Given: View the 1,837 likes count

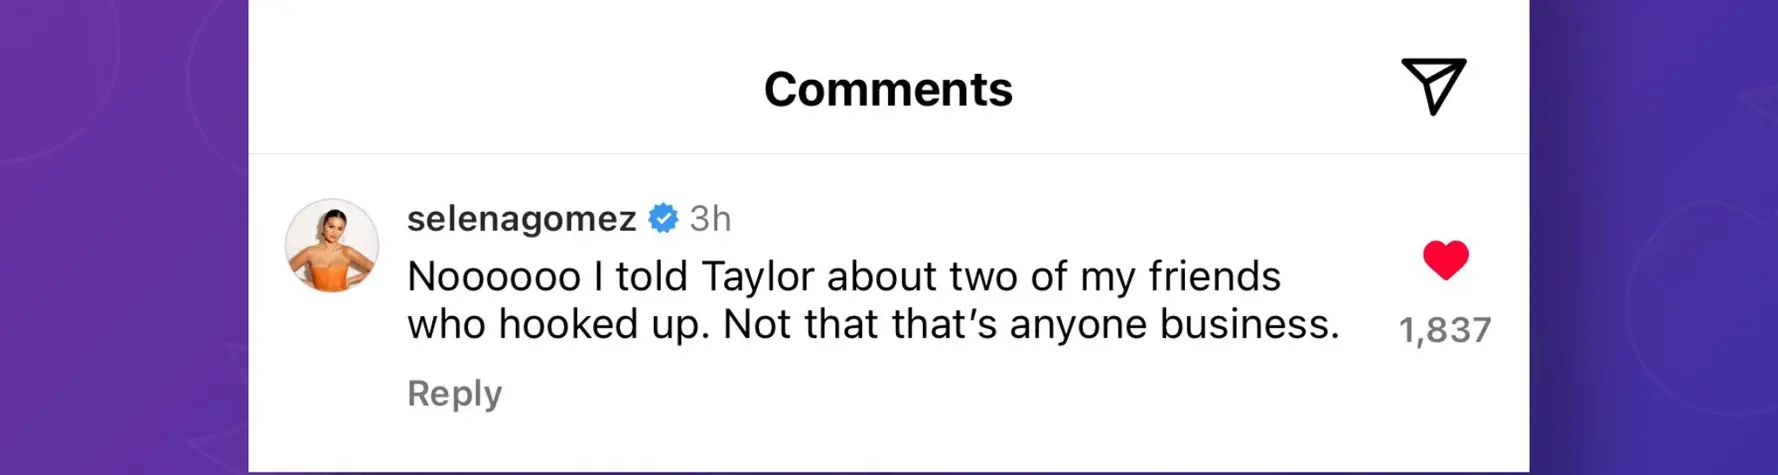Looking at the screenshot, I should pyautogui.click(x=1445, y=330).
